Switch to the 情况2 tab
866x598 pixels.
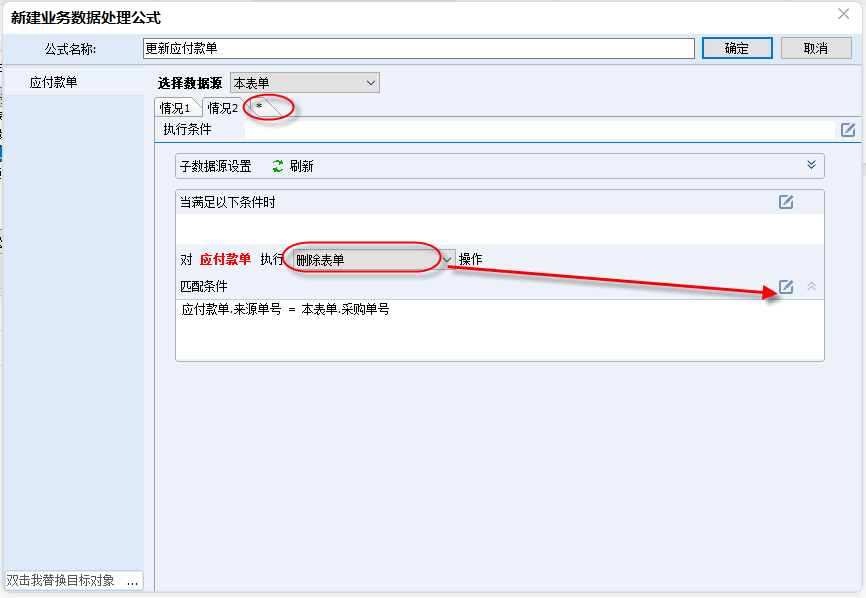pyautogui.click(x=223, y=108)
